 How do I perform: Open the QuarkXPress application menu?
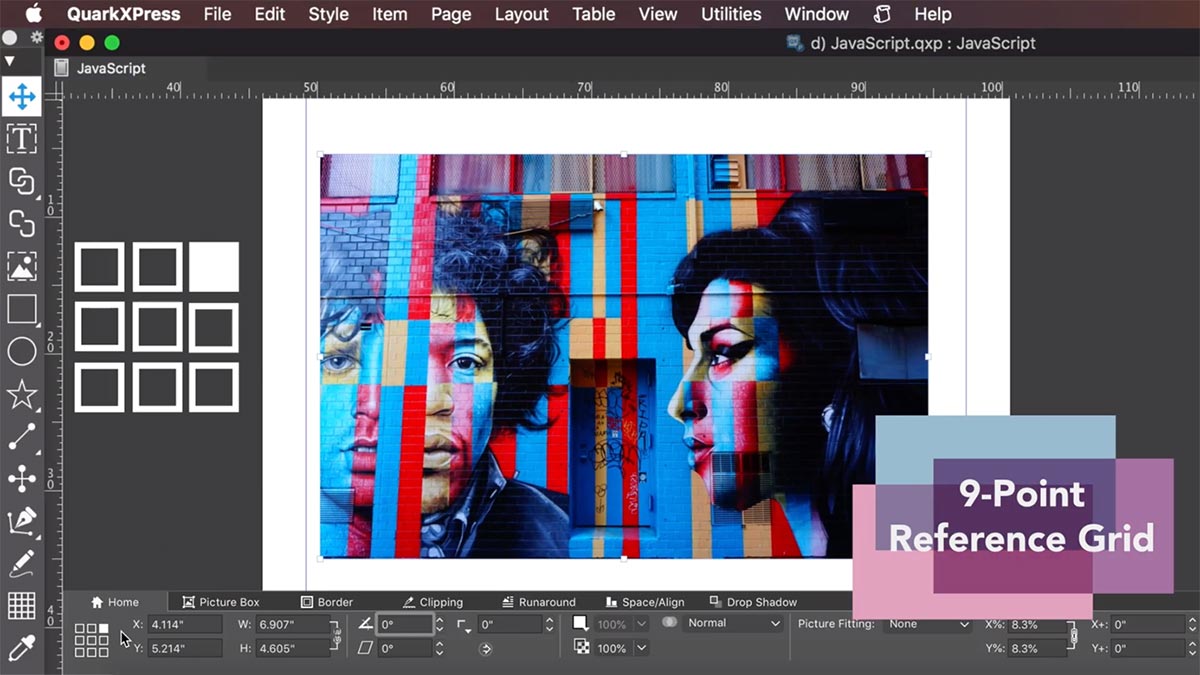[124, 14]
